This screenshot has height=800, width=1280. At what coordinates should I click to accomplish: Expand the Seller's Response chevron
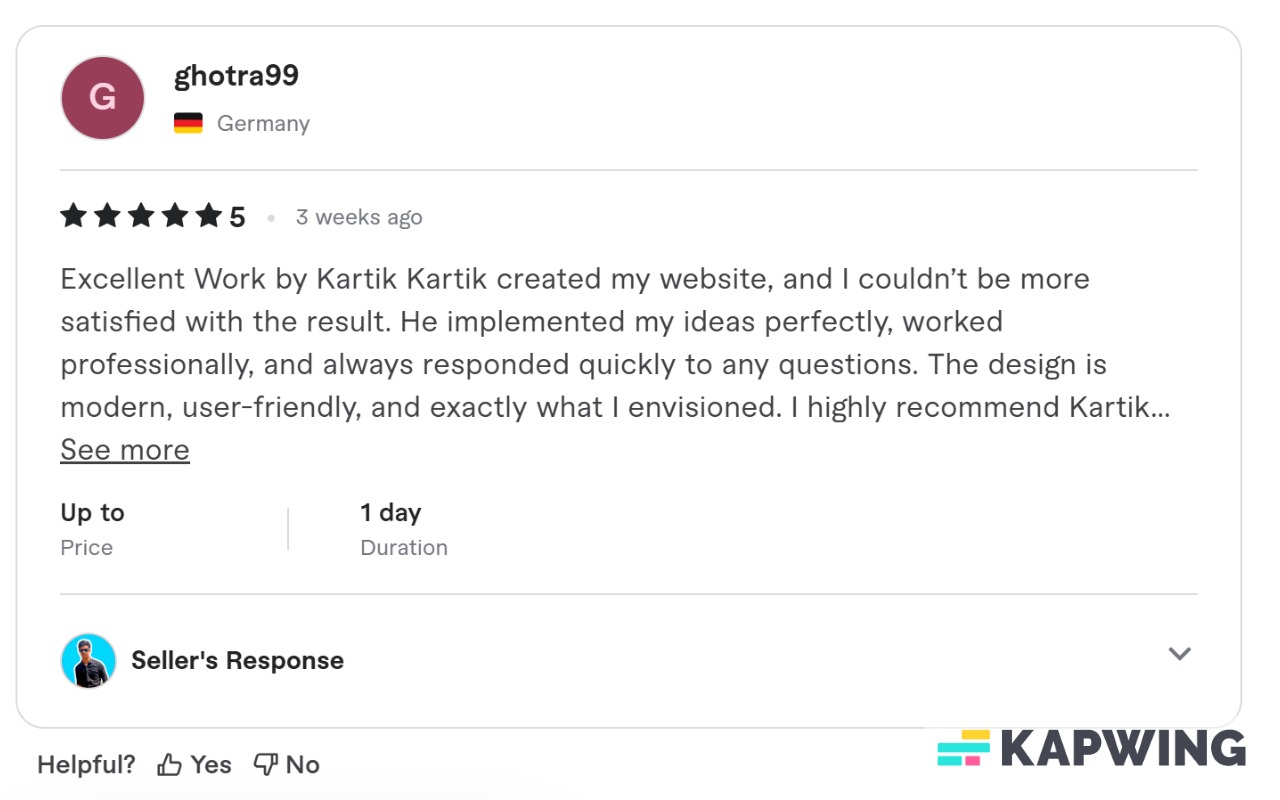tap(1180, 654)
